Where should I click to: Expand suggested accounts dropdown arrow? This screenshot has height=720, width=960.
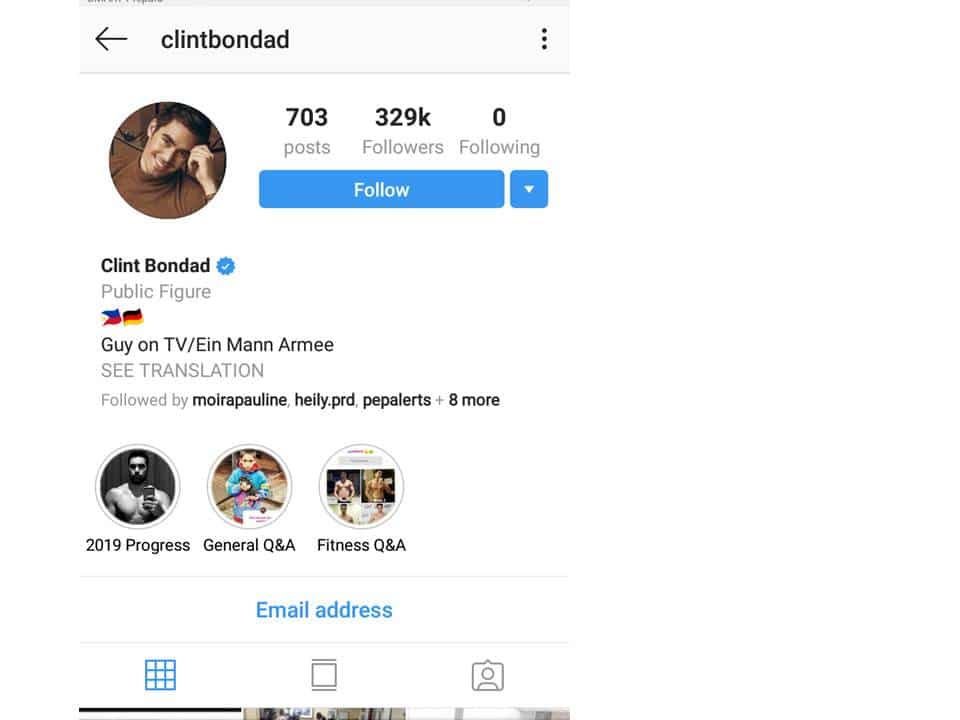click(x=529, y=189)
